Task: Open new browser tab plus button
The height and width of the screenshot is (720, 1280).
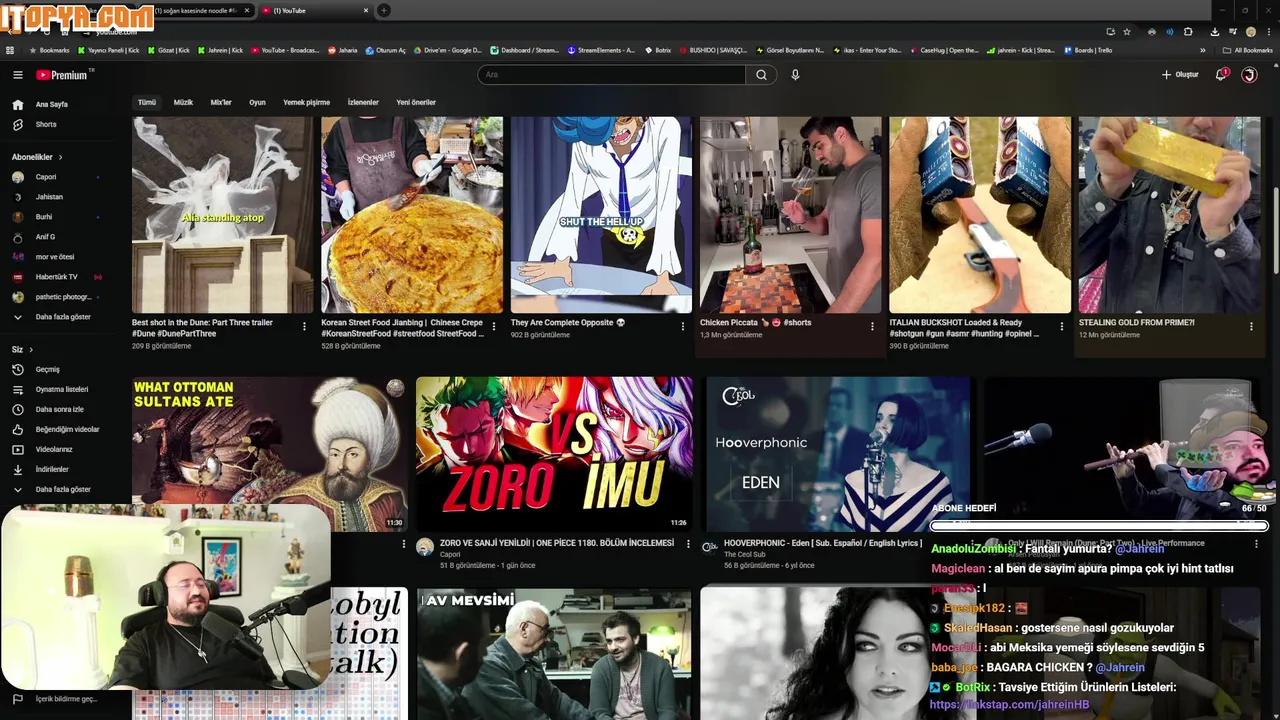Action: [x=383, y=10]
